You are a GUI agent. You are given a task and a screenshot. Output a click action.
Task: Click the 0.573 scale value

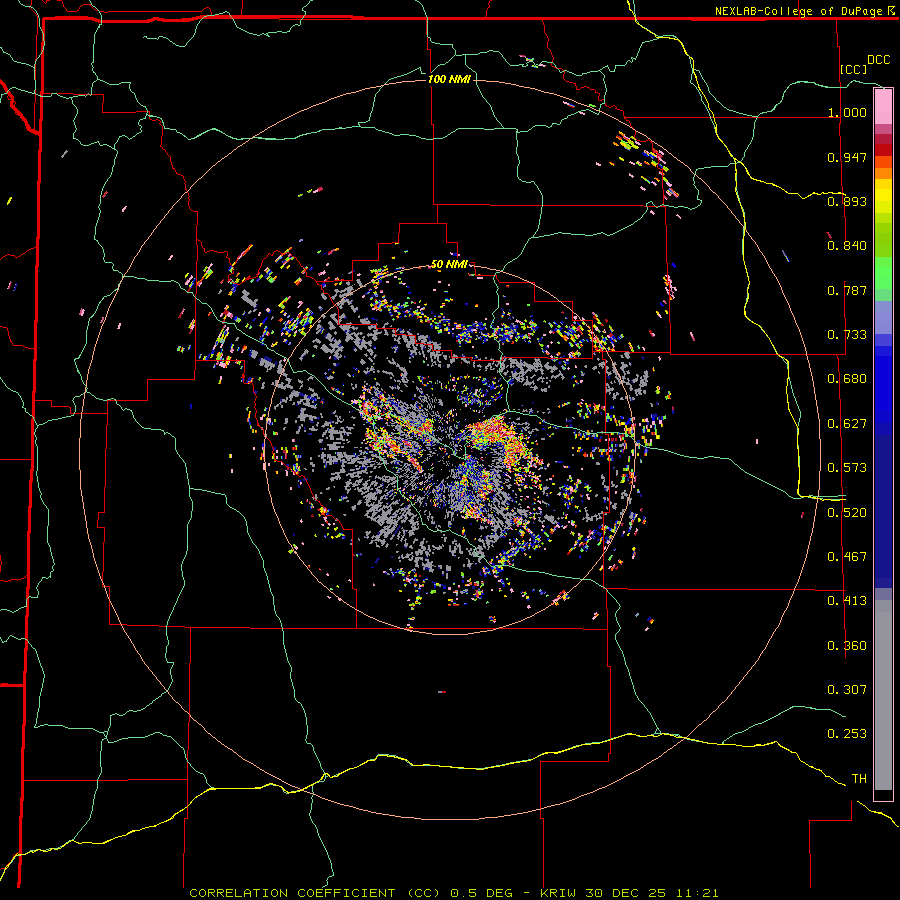847,468
